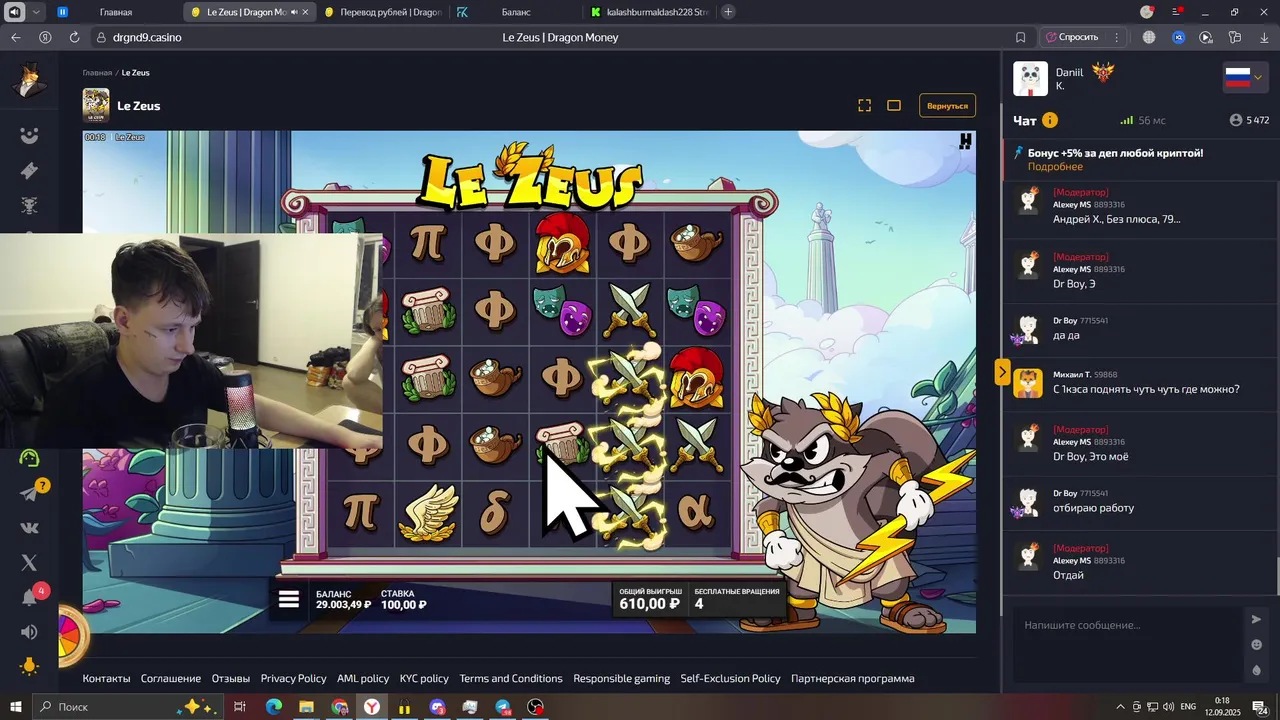Switch to theater wide view mode
The image size is (1280, 720).
tap(894, 105)
